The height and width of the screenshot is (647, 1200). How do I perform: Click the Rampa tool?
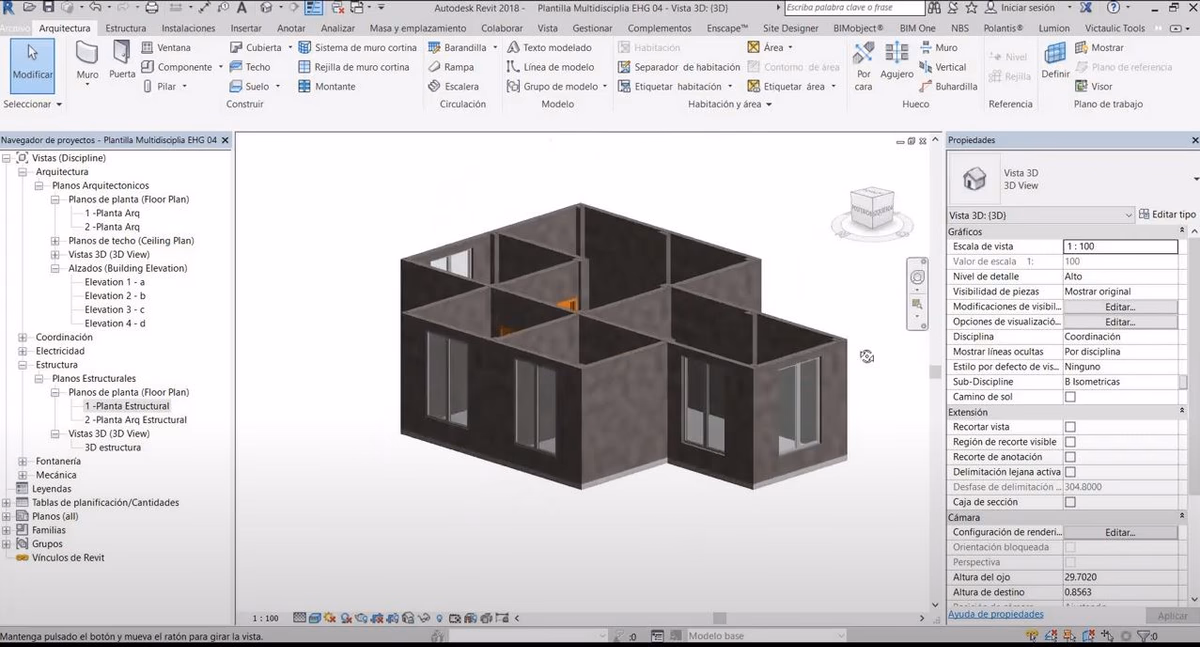click(x=451, y=67)
